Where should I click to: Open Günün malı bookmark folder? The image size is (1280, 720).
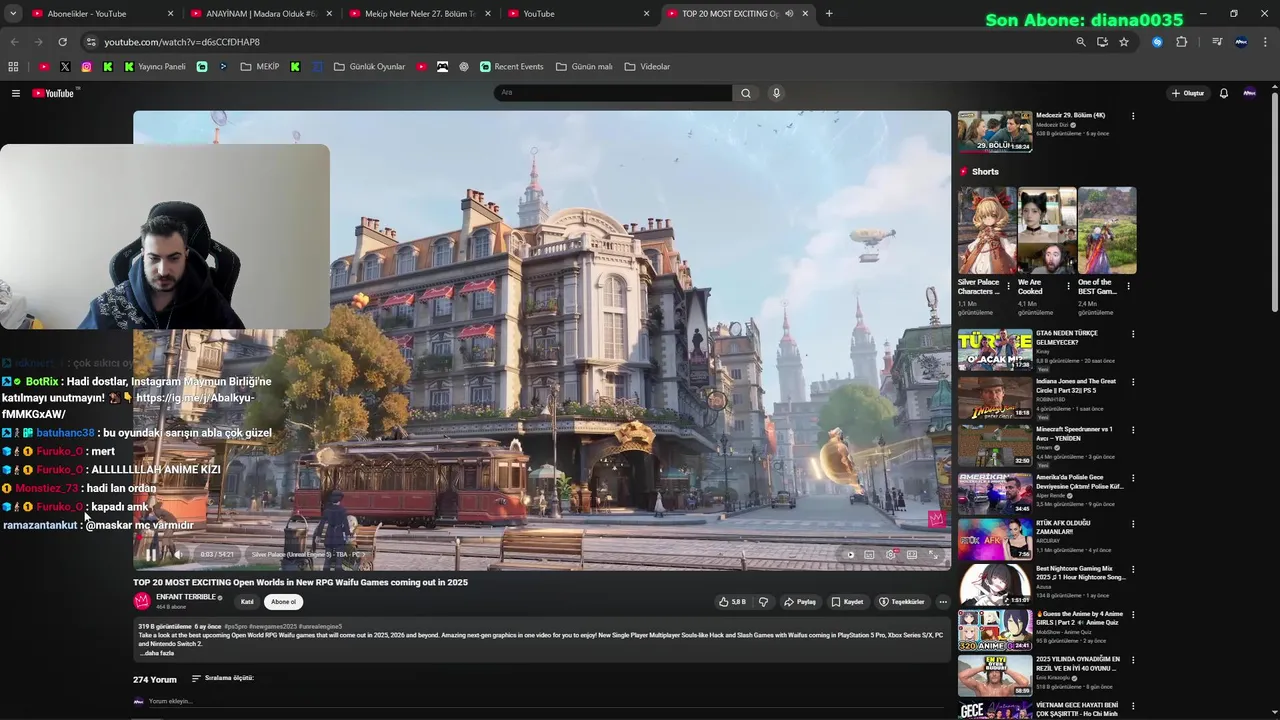pyautogui.click(x=584, y=67)
